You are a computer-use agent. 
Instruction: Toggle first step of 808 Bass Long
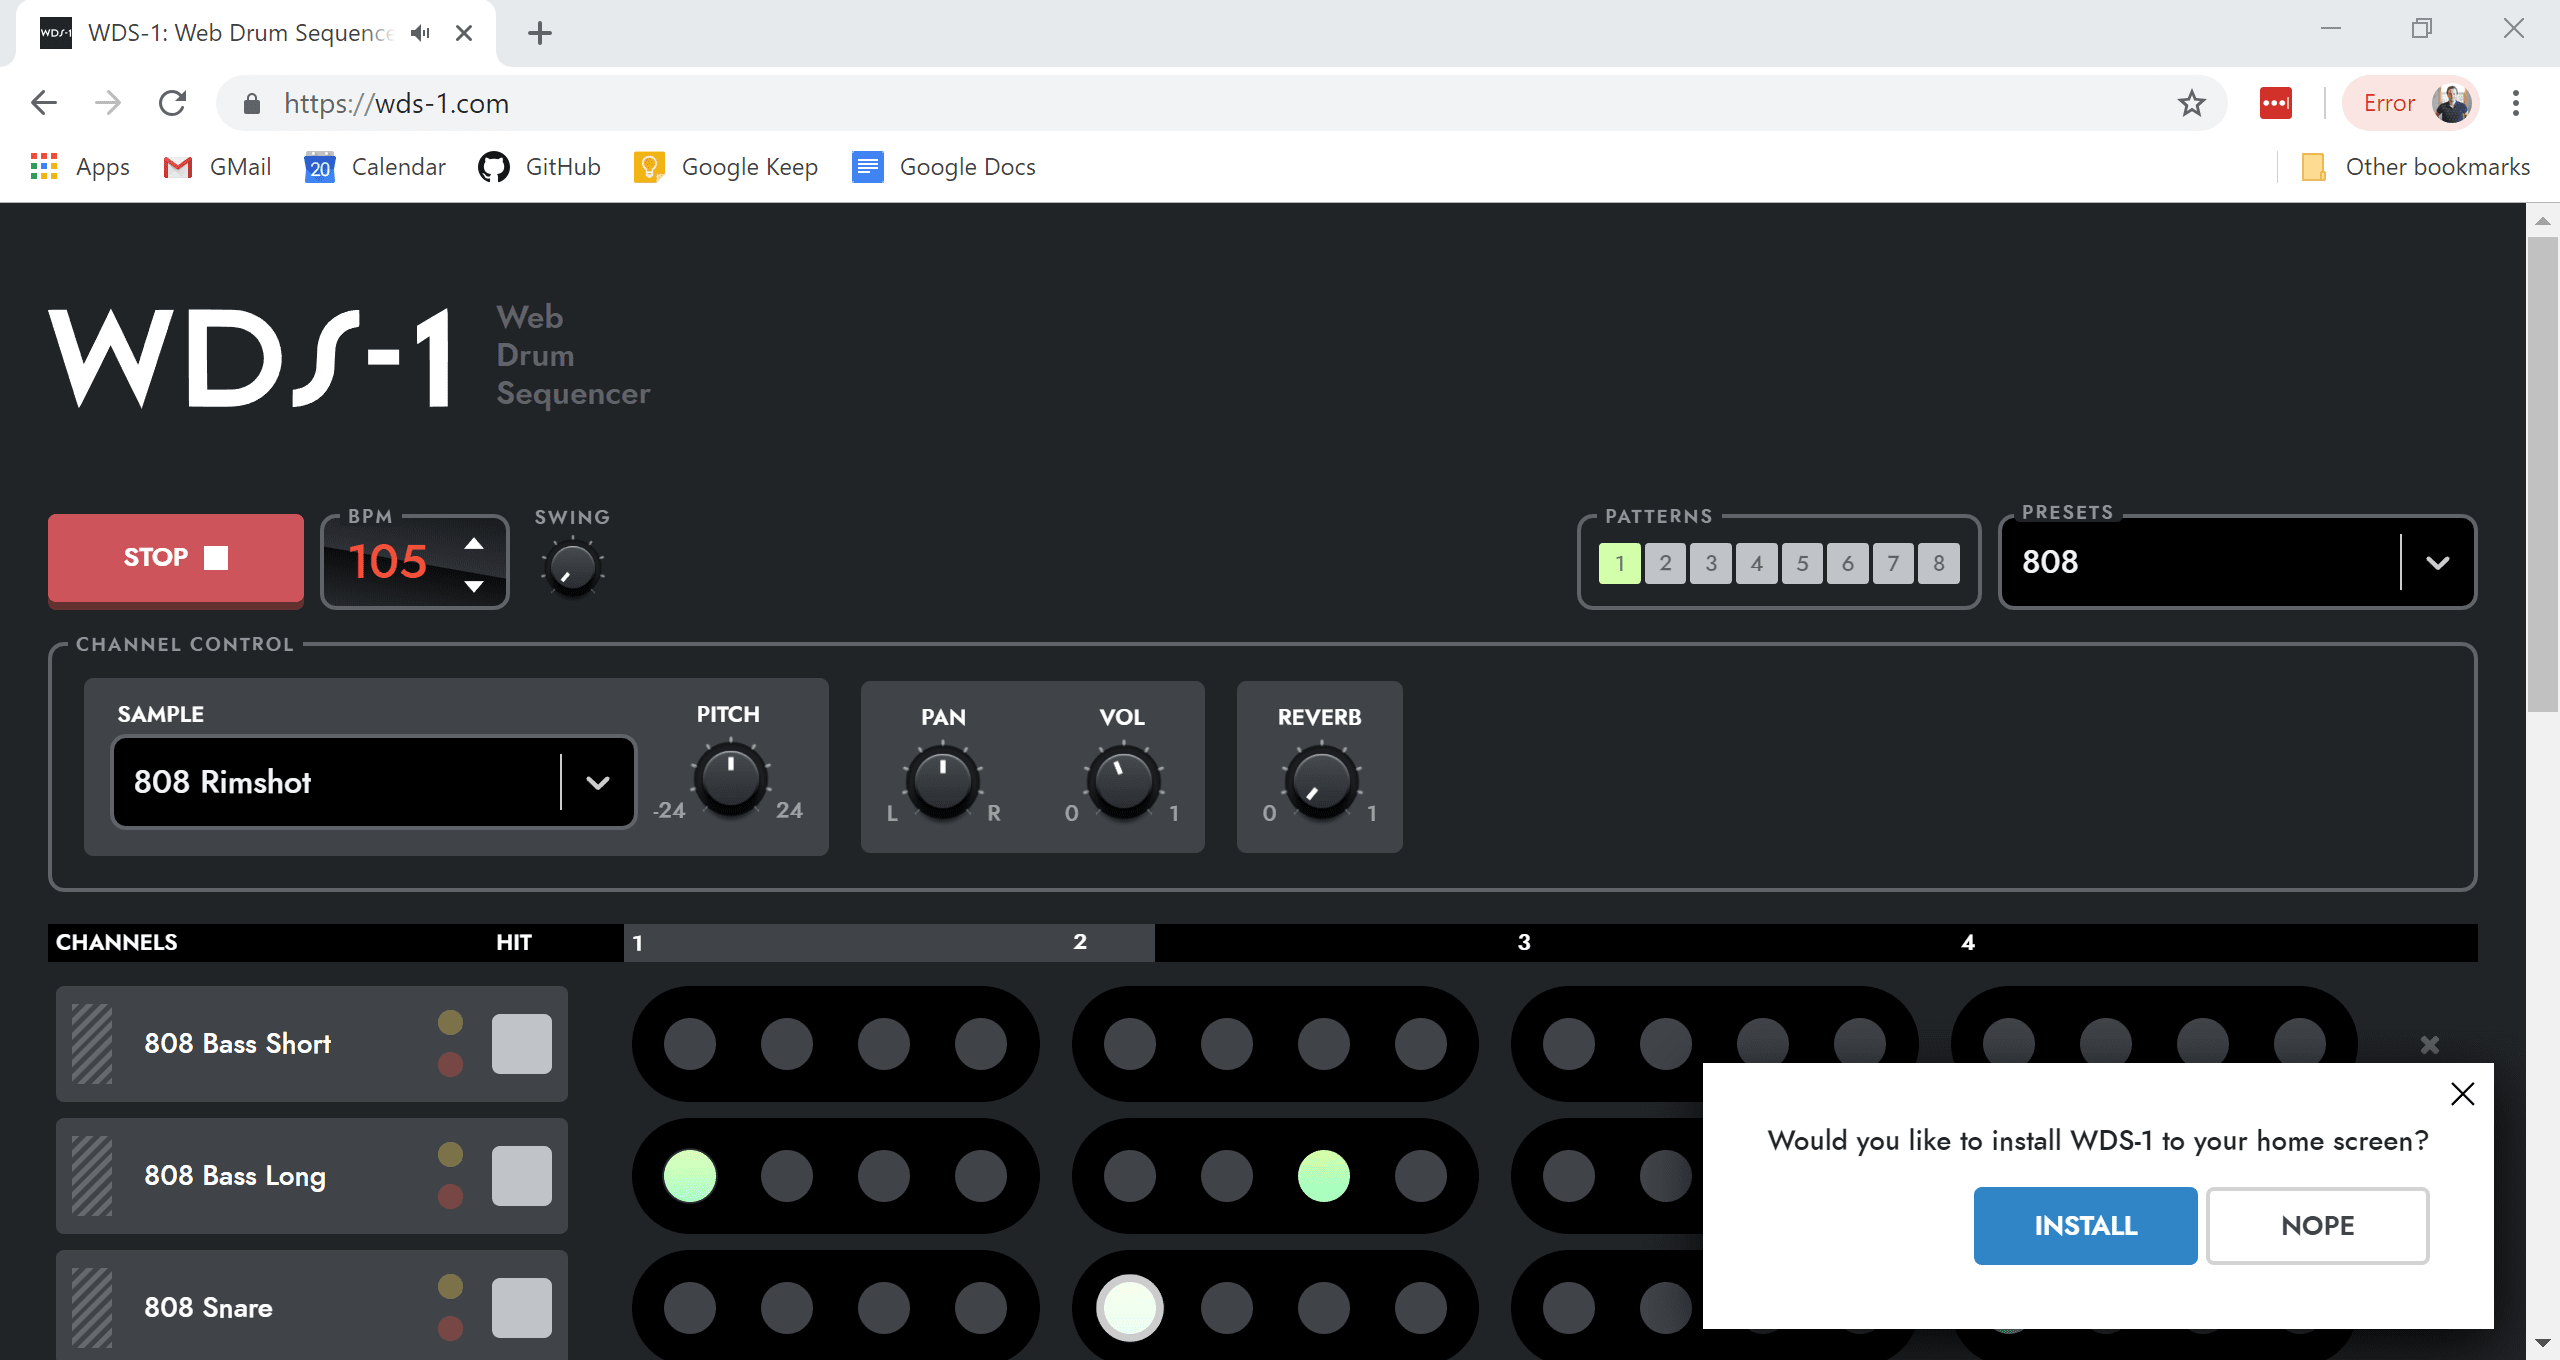coord(690,1176)
